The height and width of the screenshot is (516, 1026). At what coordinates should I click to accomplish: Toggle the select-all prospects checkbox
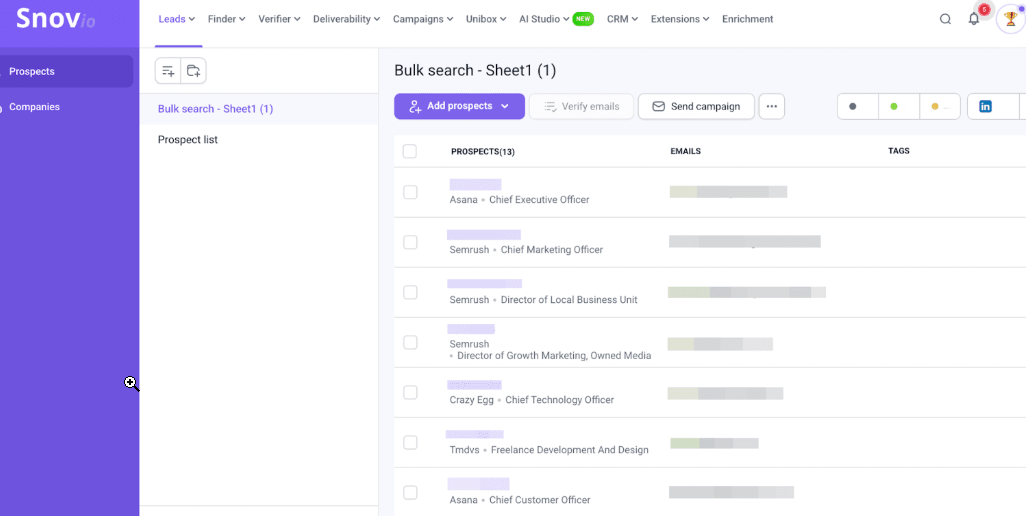(x=409, y=151)
